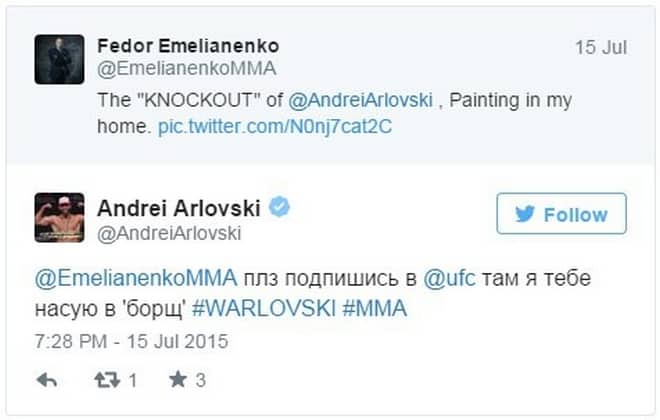
Task: Click the Twitter bird on Follow button
Action: click(525, 214)
